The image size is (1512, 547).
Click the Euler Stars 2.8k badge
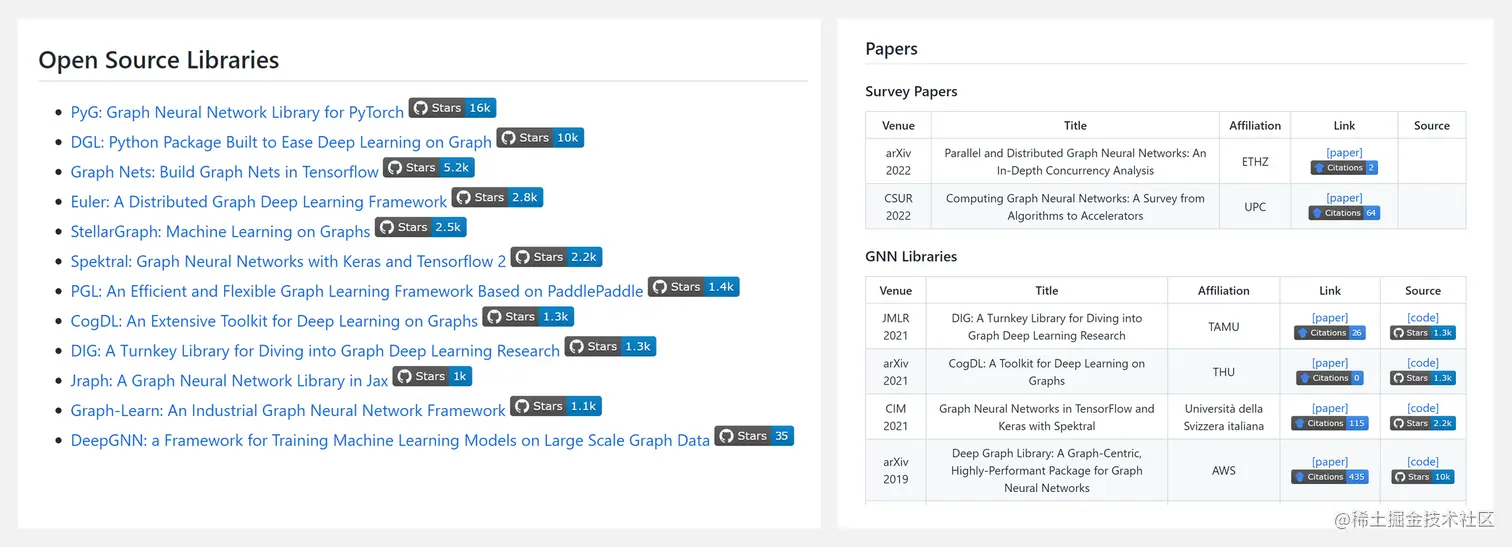point(497,198)
